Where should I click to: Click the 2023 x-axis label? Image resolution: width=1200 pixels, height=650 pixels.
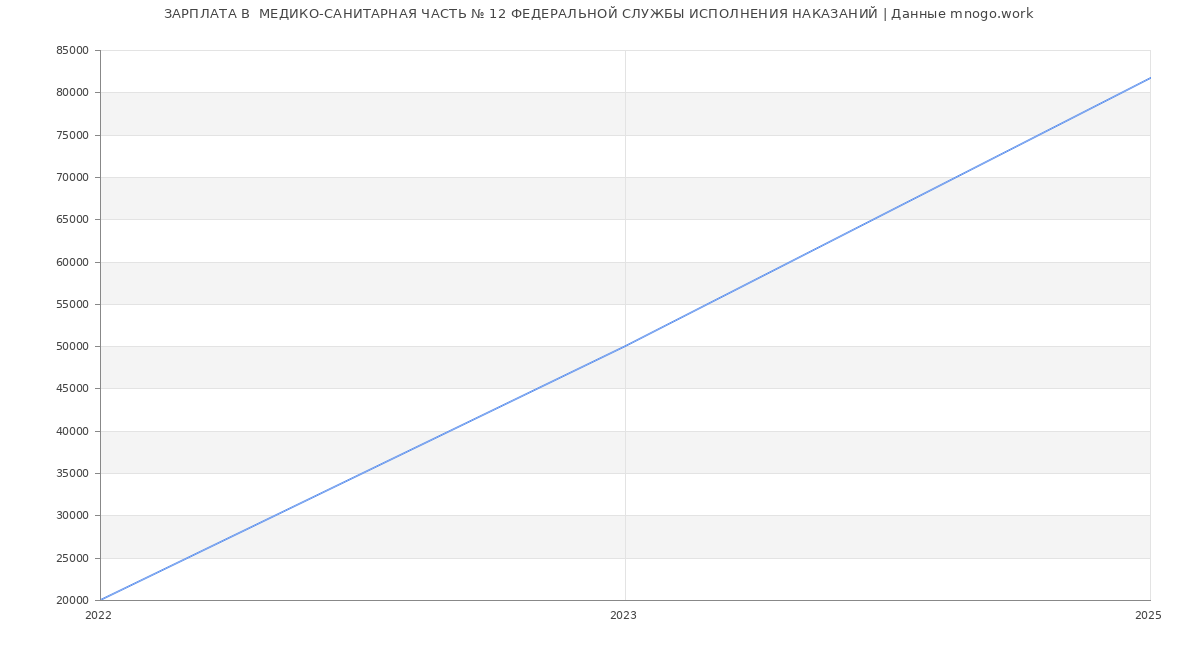(x=623, y=616)
